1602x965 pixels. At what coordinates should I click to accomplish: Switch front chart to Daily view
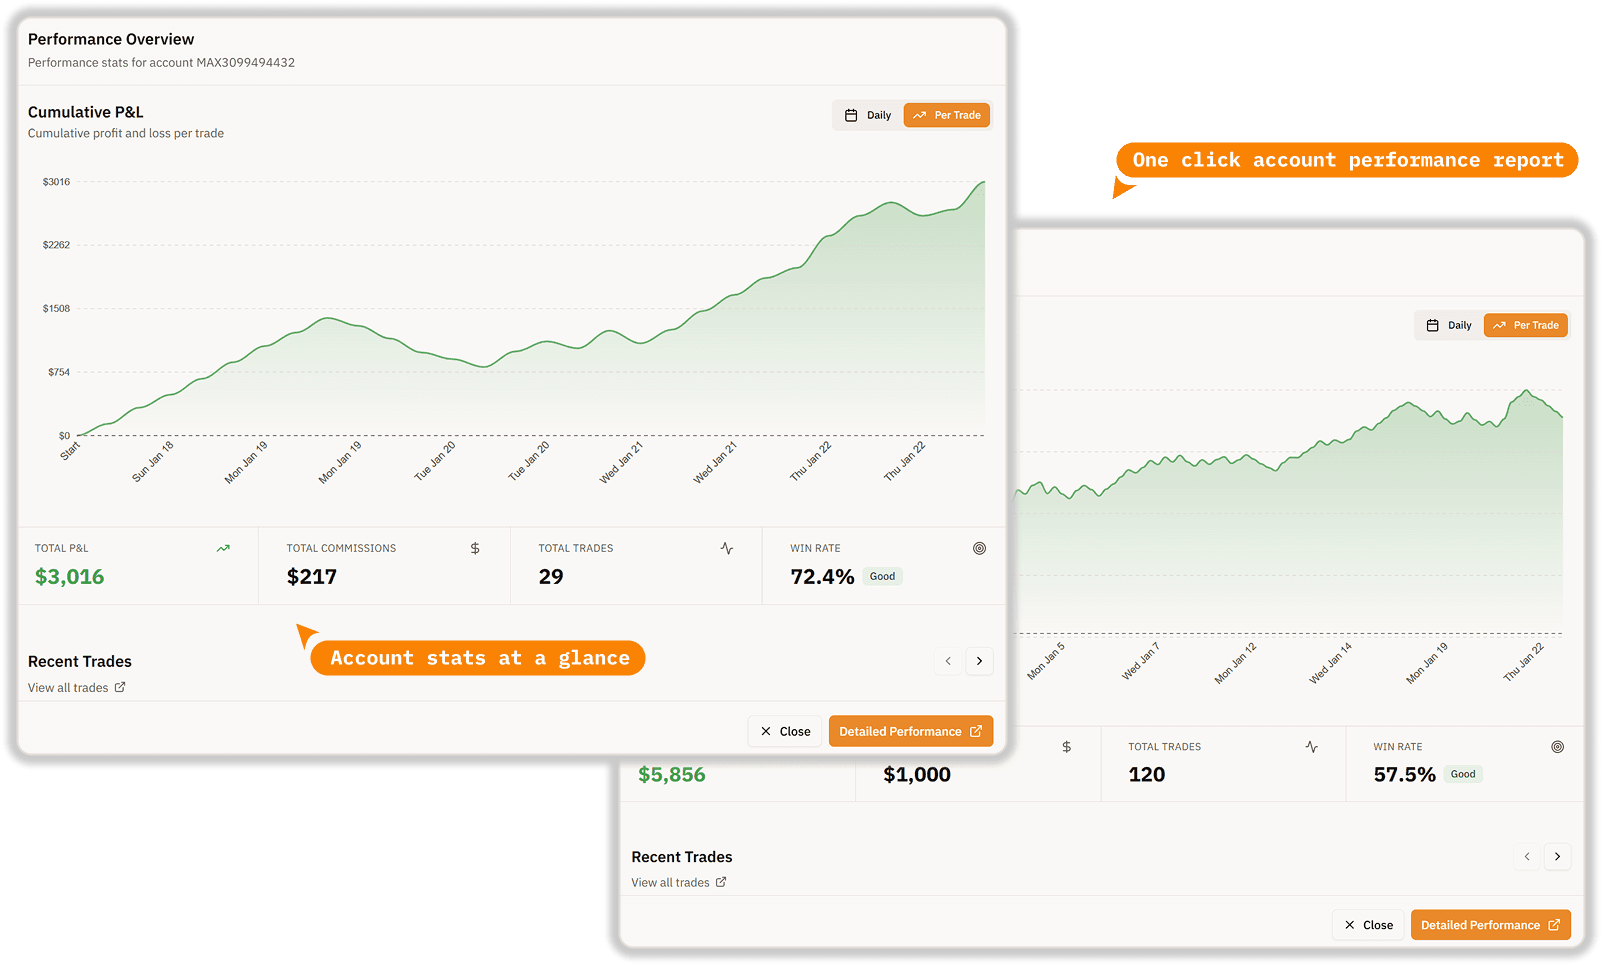[868, 115]
